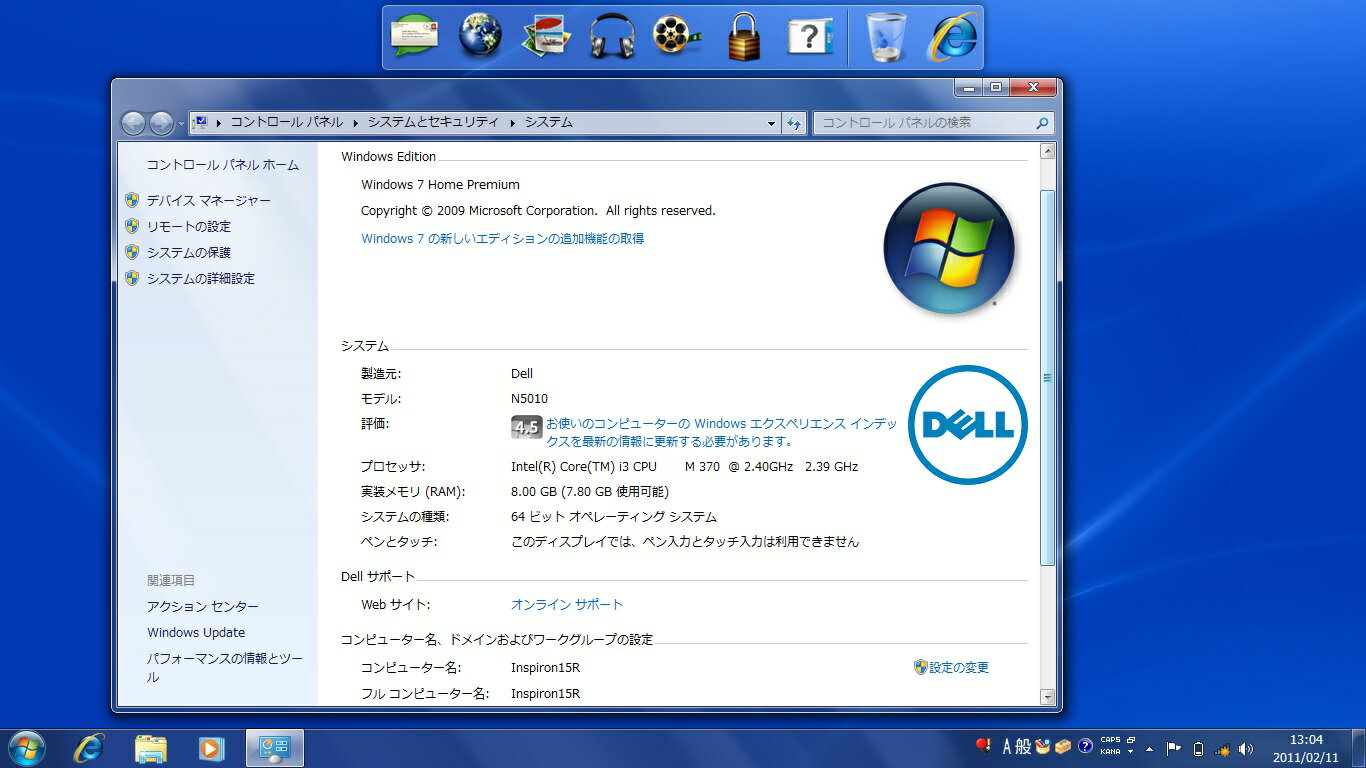
Task: Click the Windows Start orb
Action: pos(26,748)
